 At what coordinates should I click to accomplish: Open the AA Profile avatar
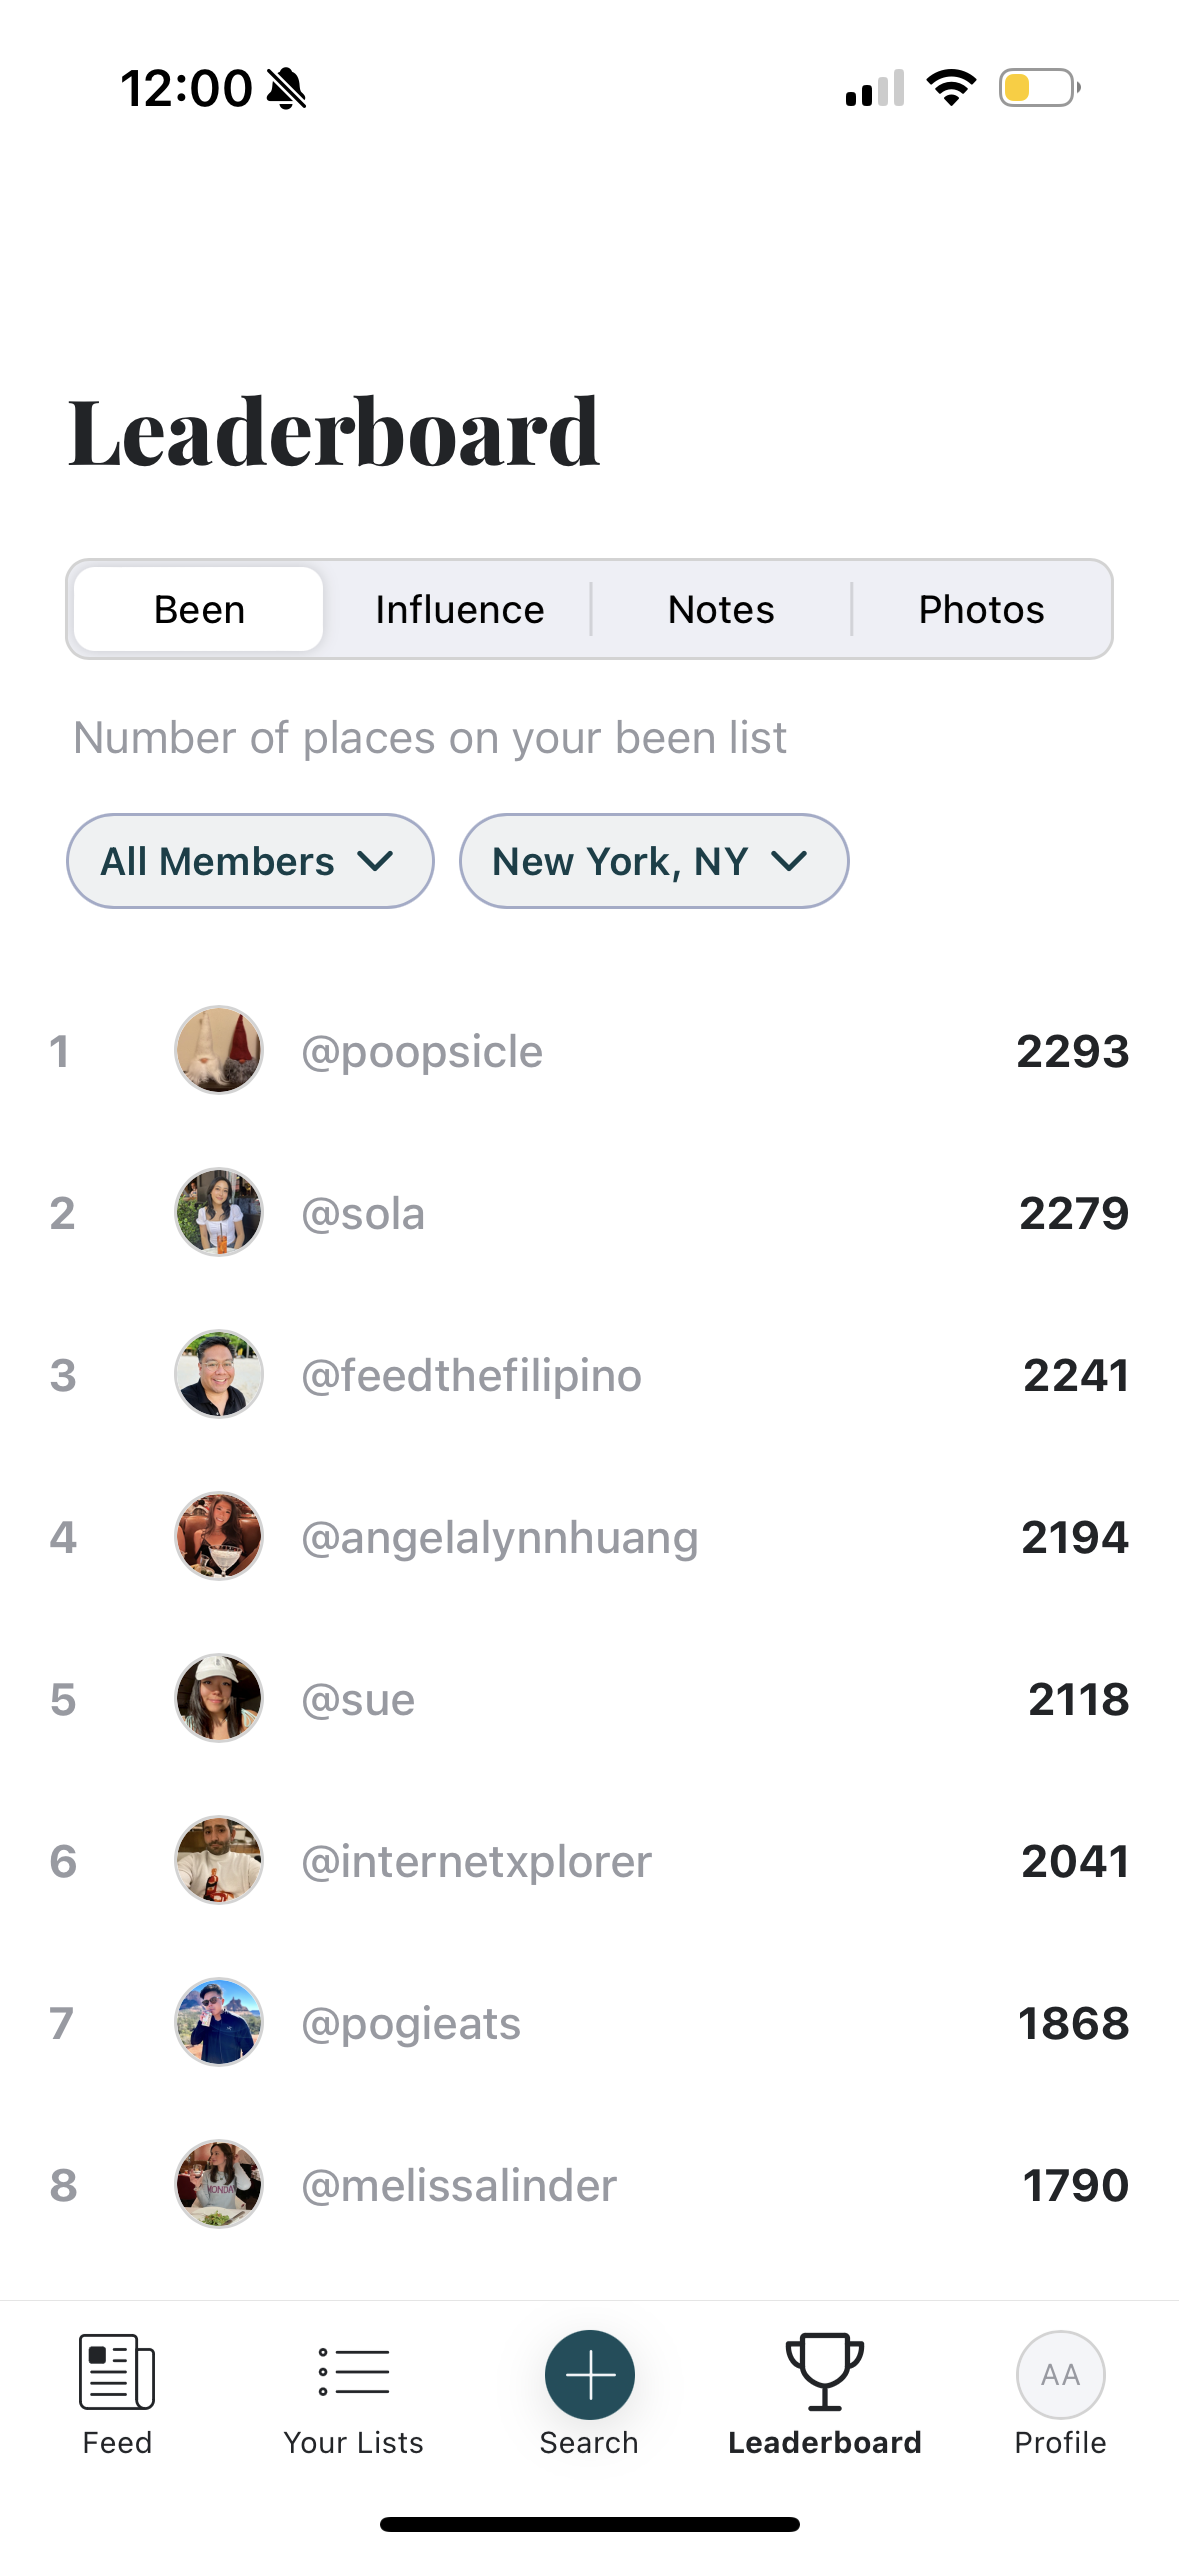click(1060, 2374)
